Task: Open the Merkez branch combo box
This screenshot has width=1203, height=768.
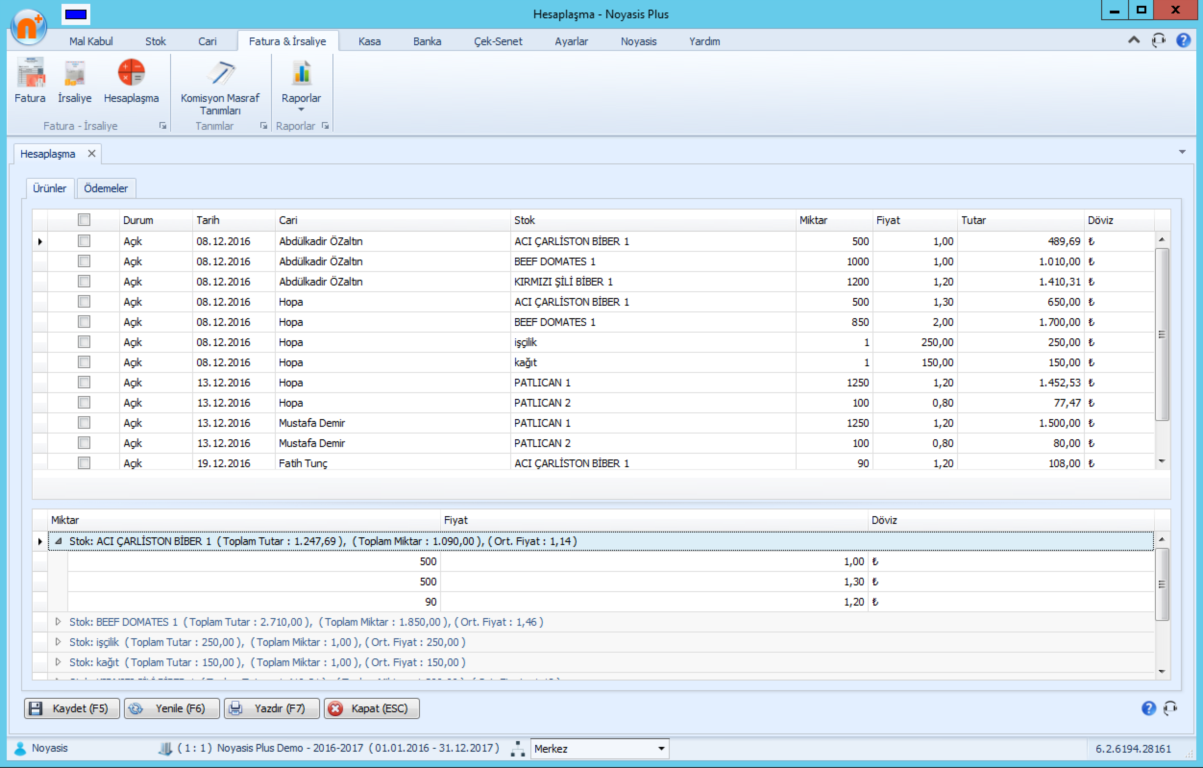Action: click(x=661, y=749)
